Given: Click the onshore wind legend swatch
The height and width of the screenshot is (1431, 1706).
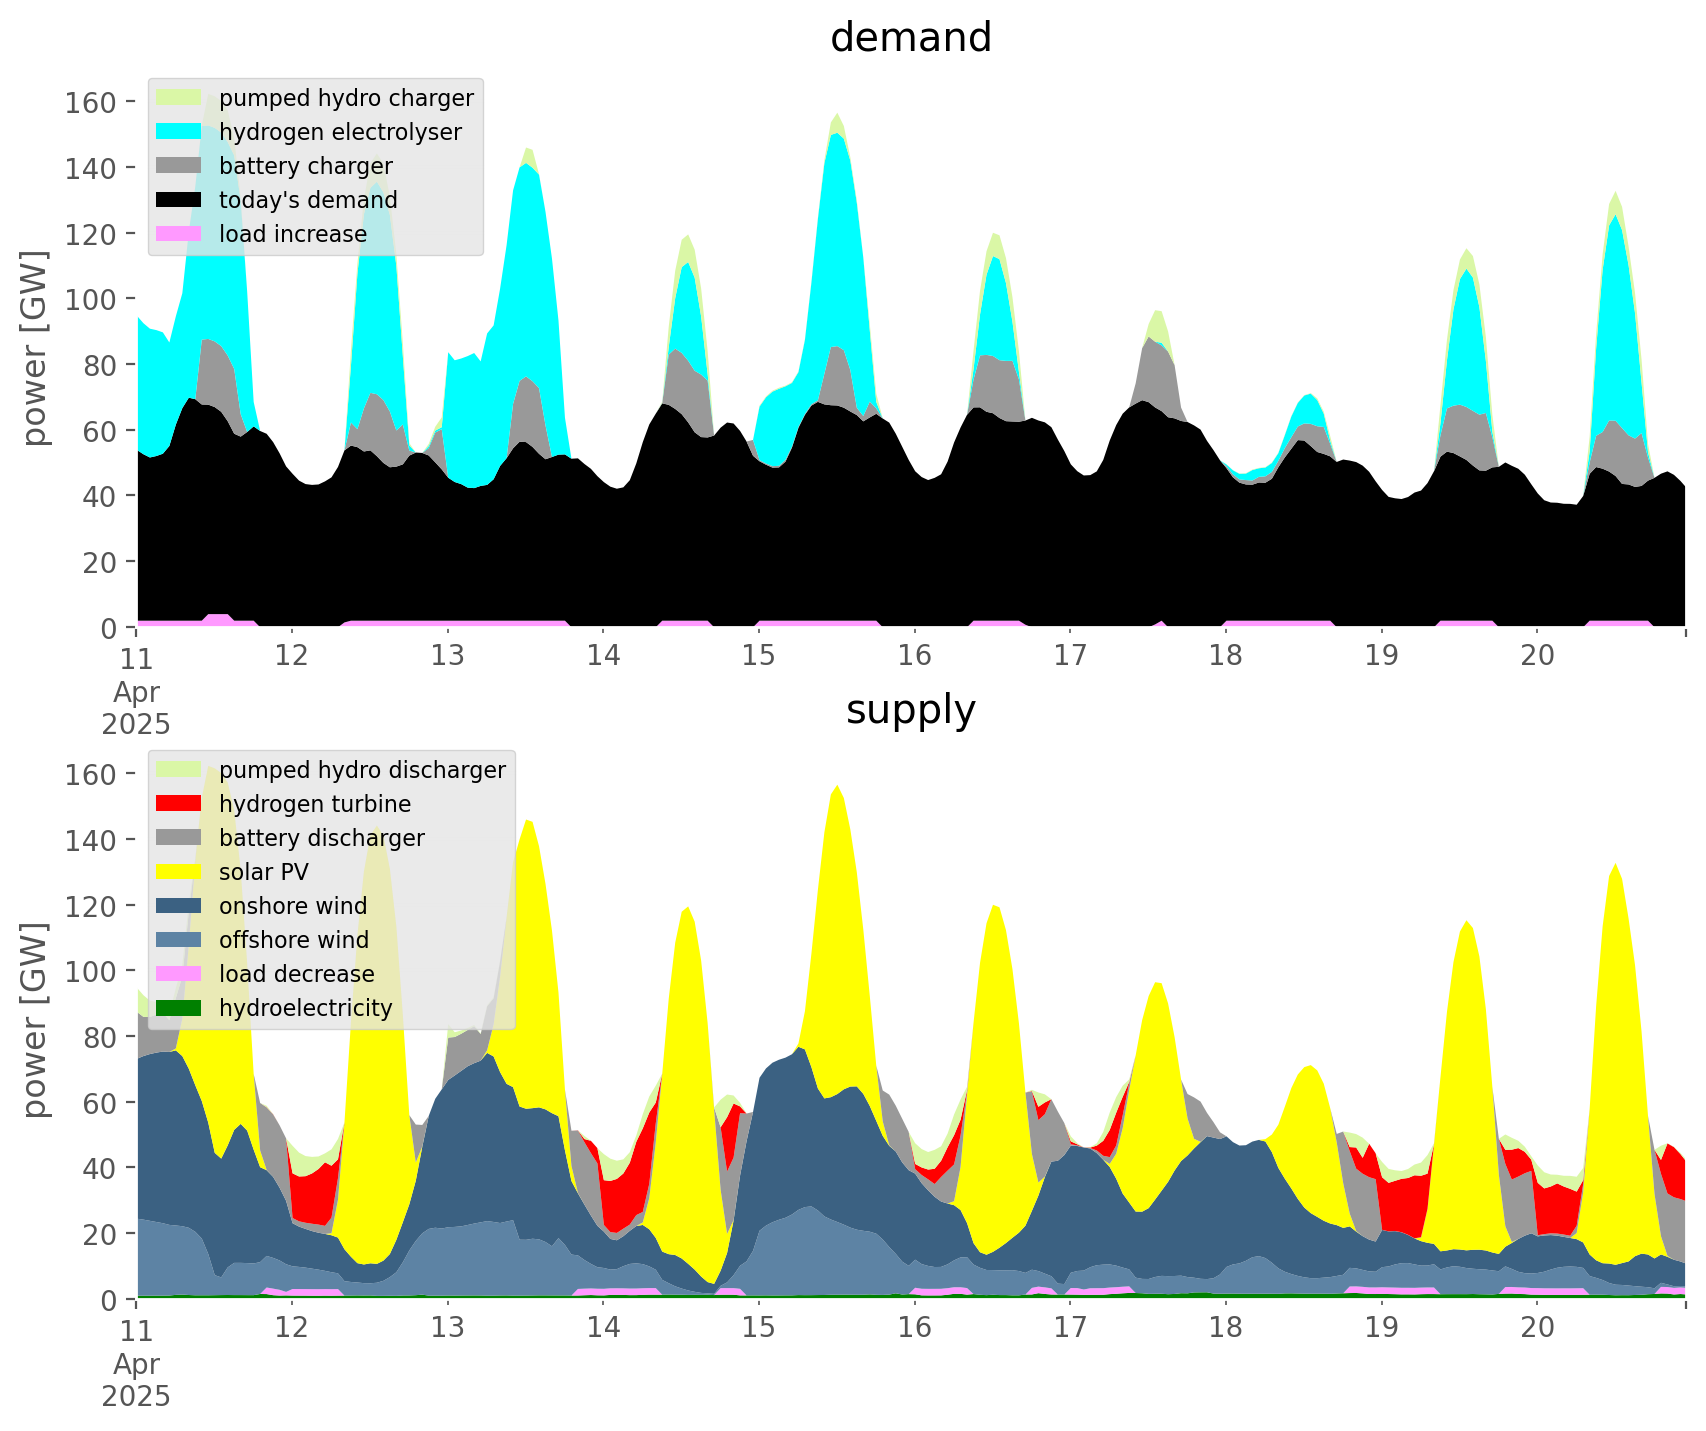Looking at the screenshot, I should [179, 906].
